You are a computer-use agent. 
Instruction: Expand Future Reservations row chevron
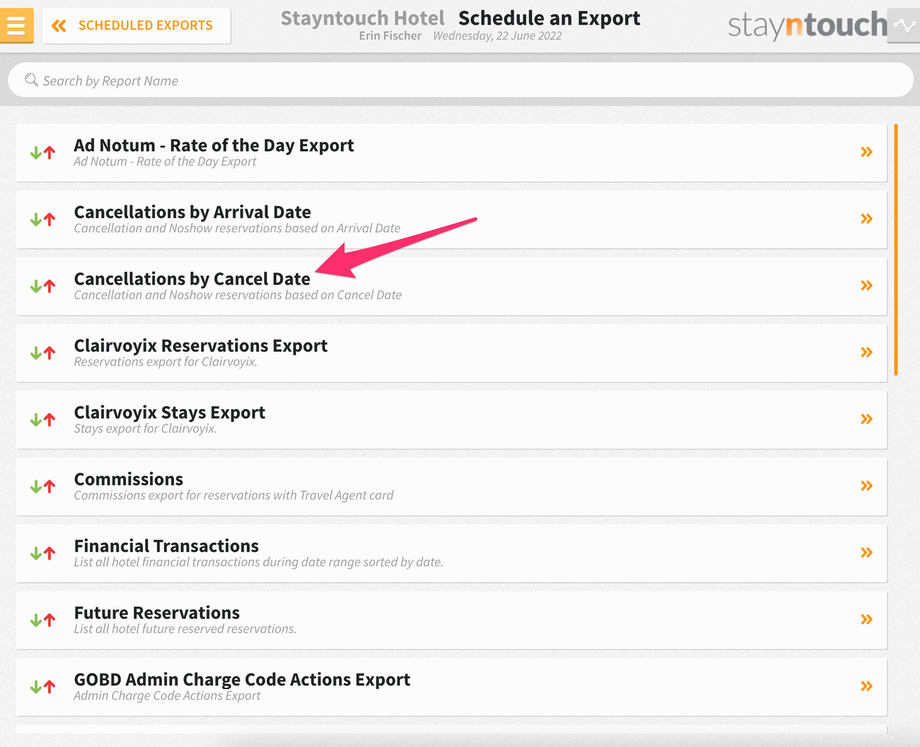pos(867,619)
